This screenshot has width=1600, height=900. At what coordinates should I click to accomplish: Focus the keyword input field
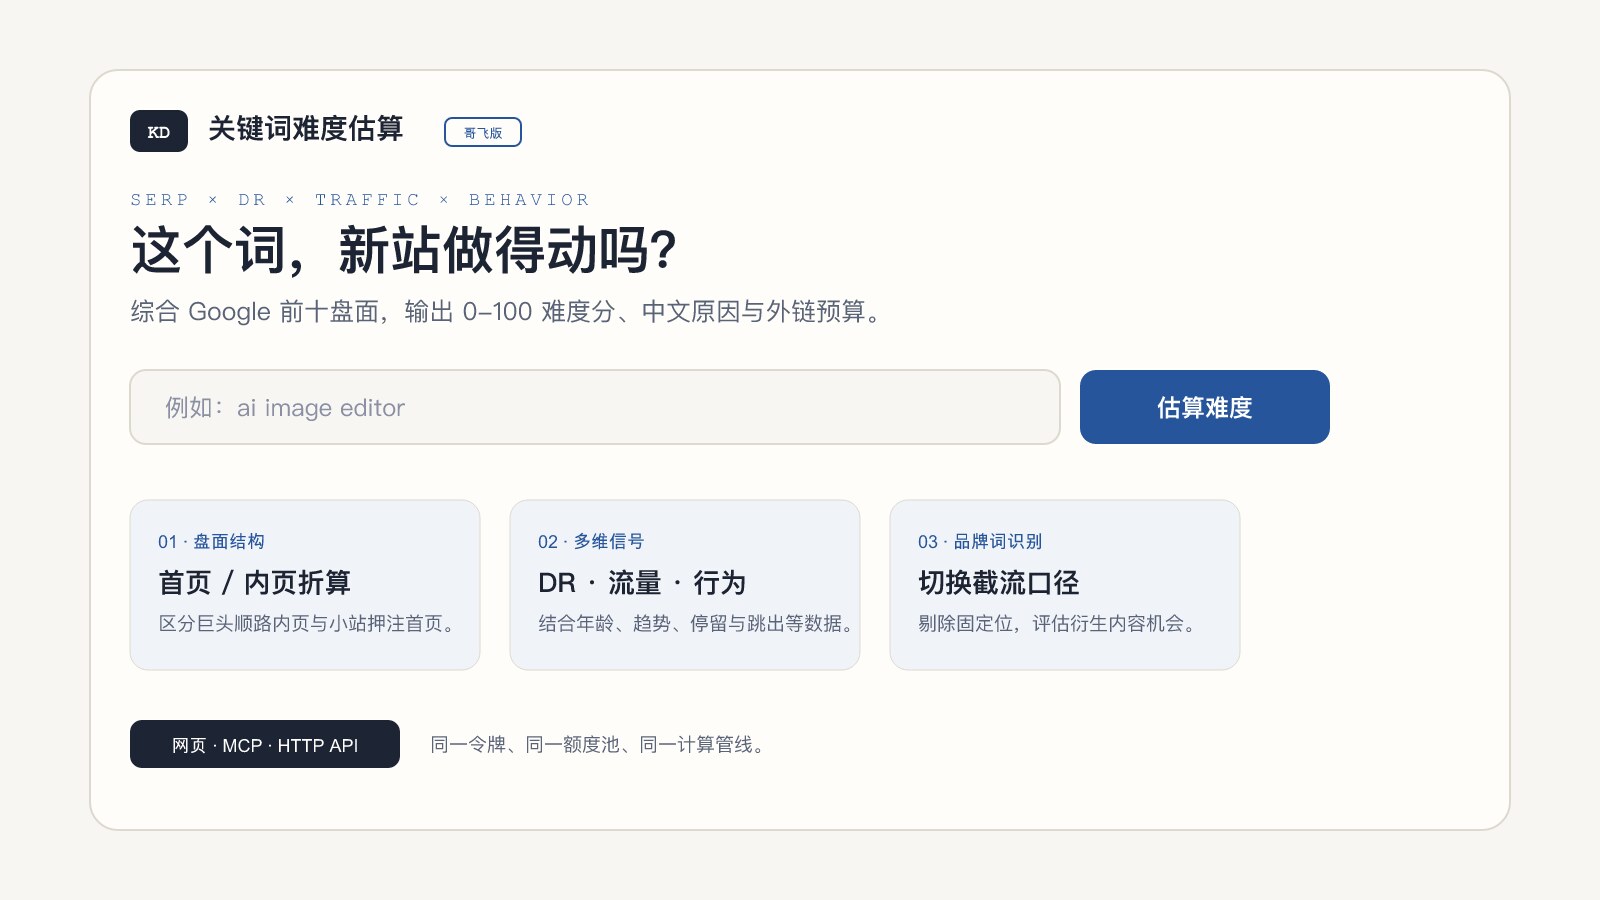click(595, 407)
